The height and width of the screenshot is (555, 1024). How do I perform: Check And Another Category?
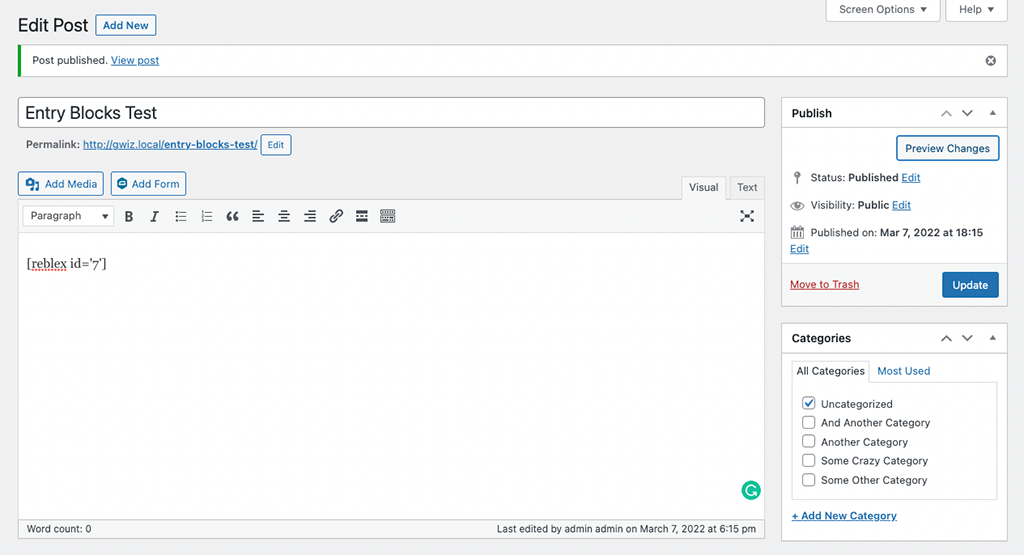click(x=808, y=422)
